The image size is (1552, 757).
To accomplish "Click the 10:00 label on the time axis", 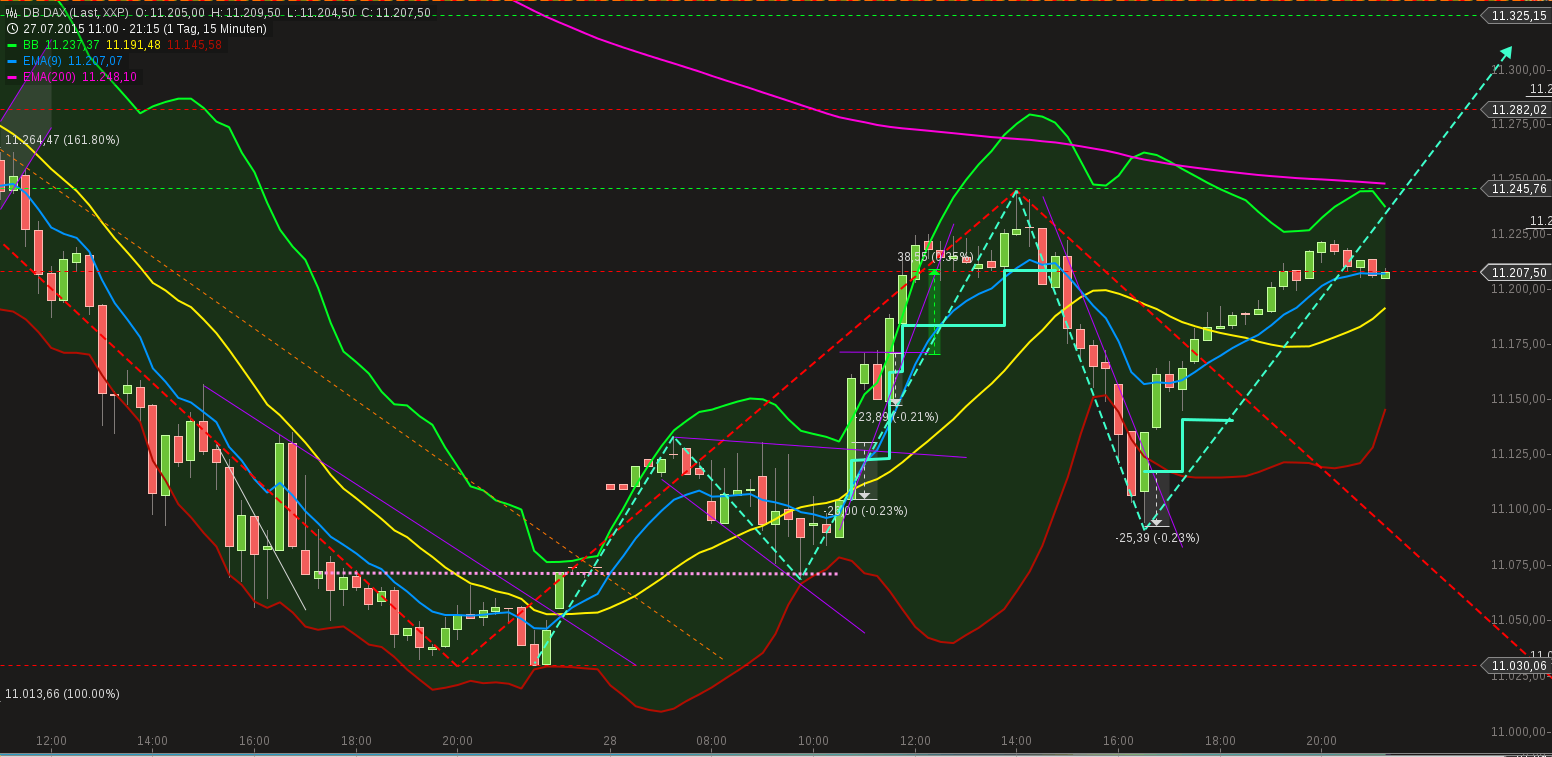I will [x=813, y=741].
